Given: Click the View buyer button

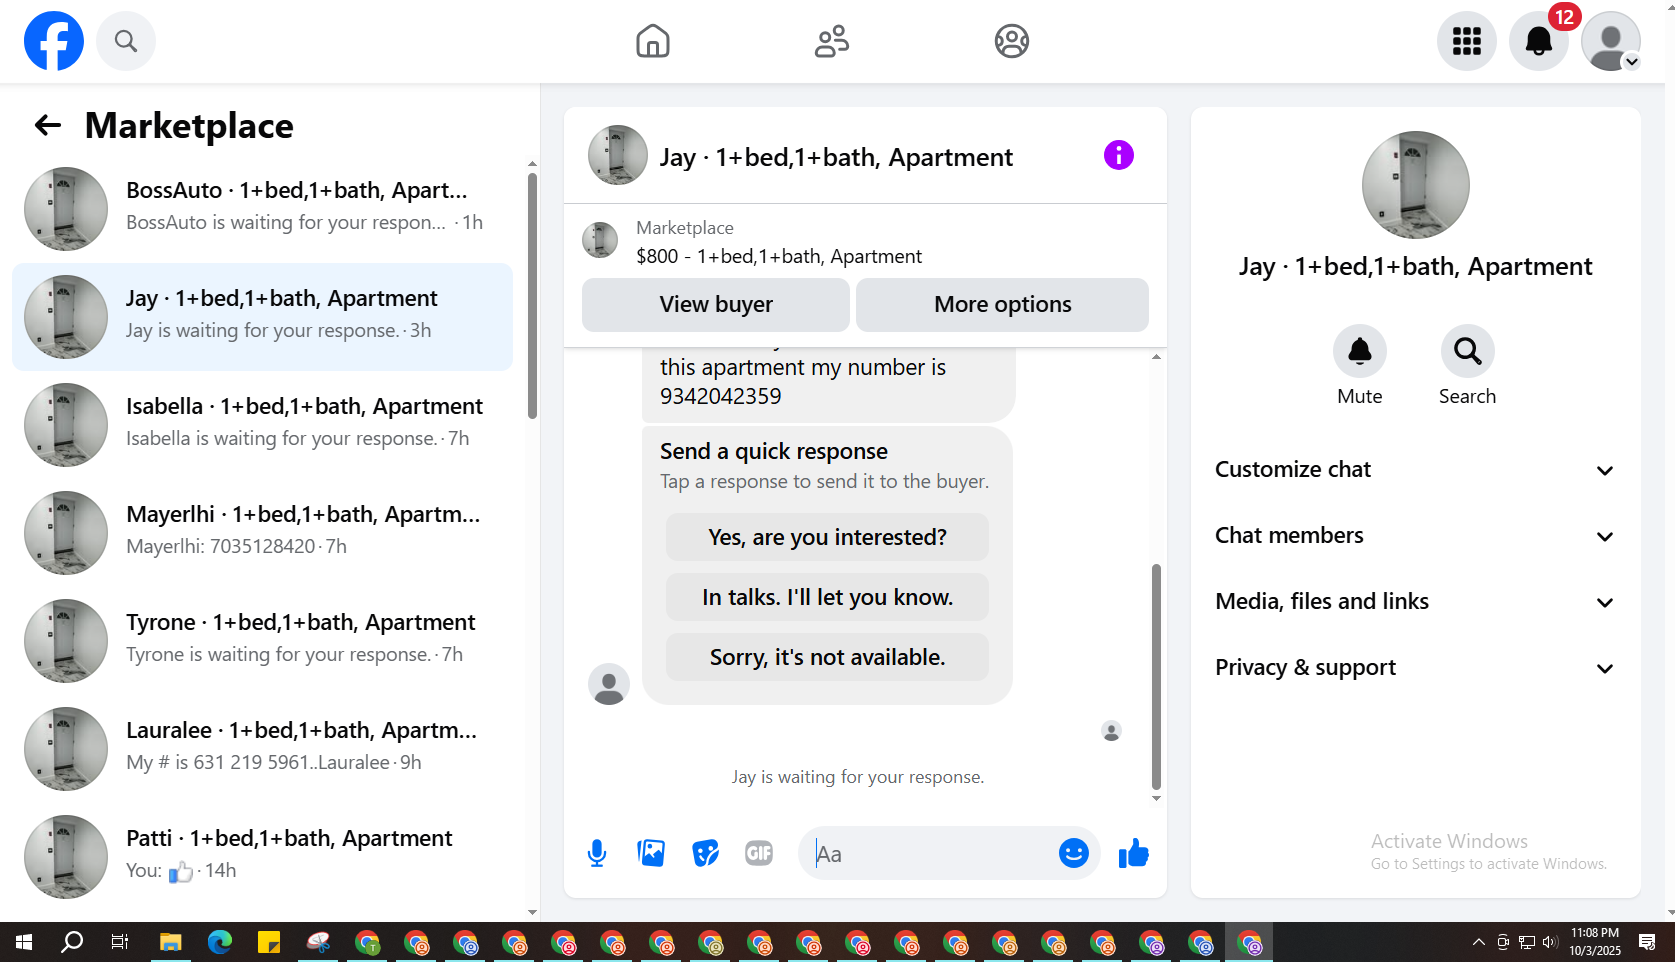Looking at the screenshot, I should pyautogui.click(x=716, y=304).
